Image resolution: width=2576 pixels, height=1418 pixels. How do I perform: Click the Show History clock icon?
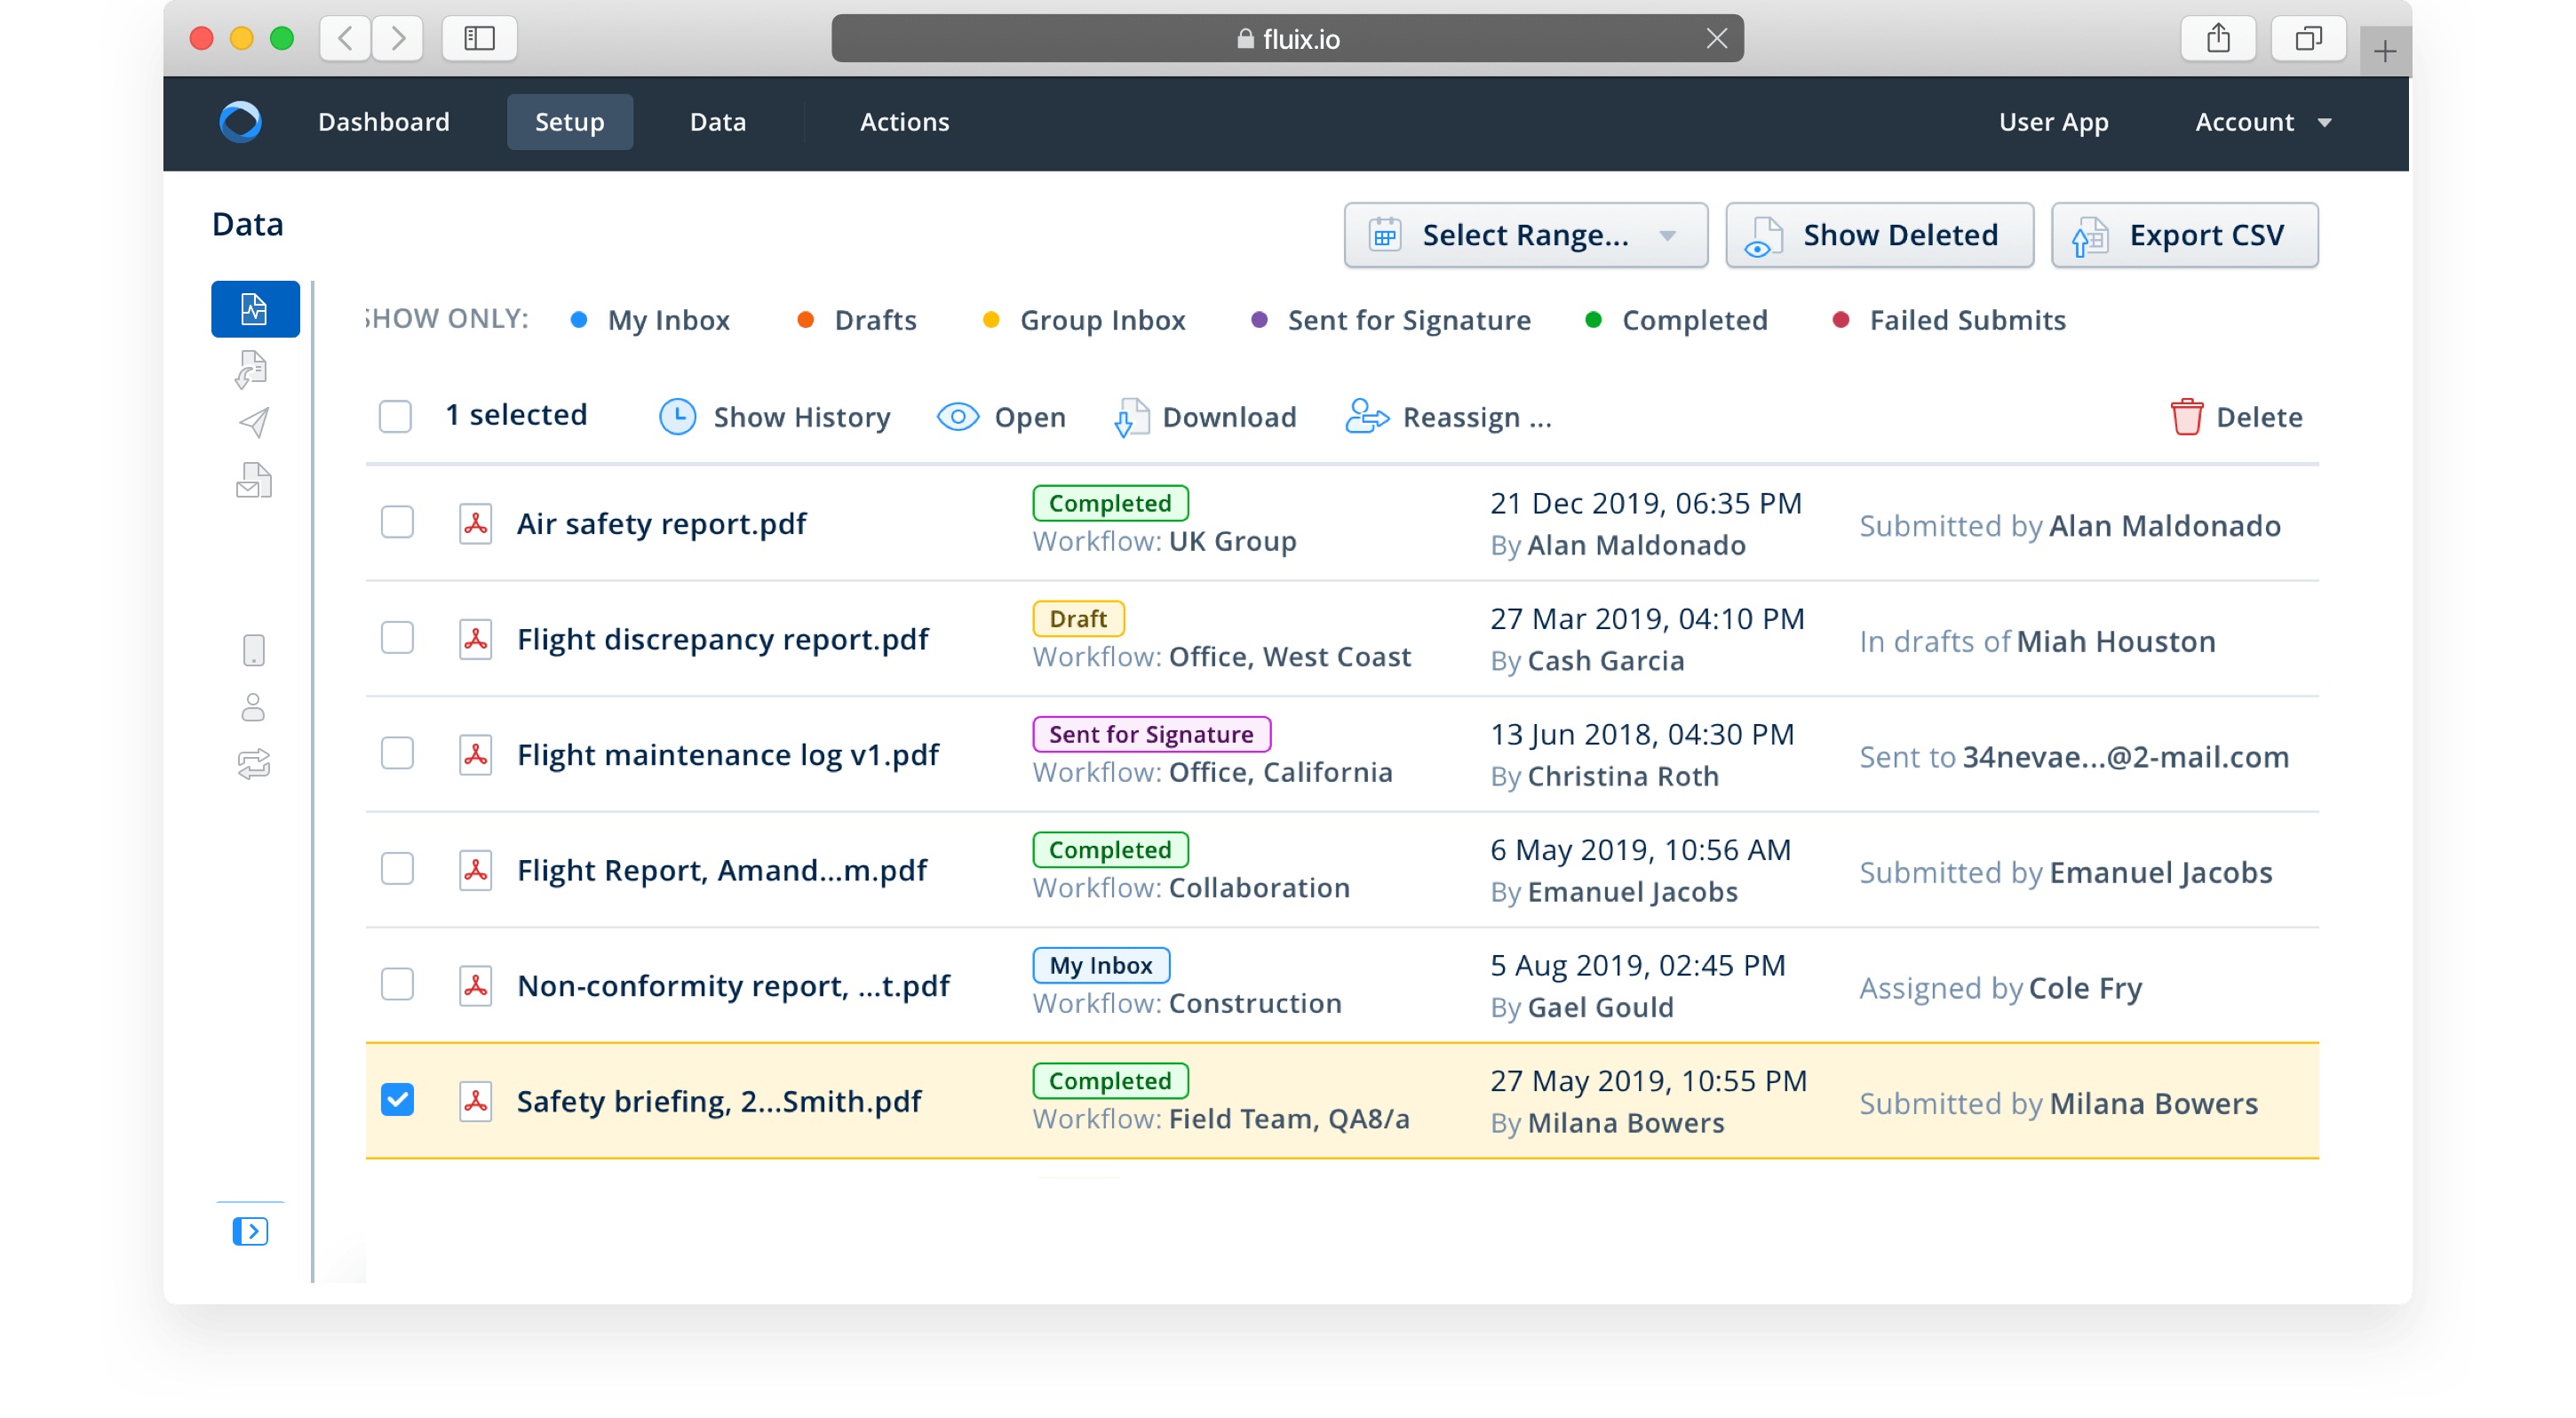tap(677, 417)
